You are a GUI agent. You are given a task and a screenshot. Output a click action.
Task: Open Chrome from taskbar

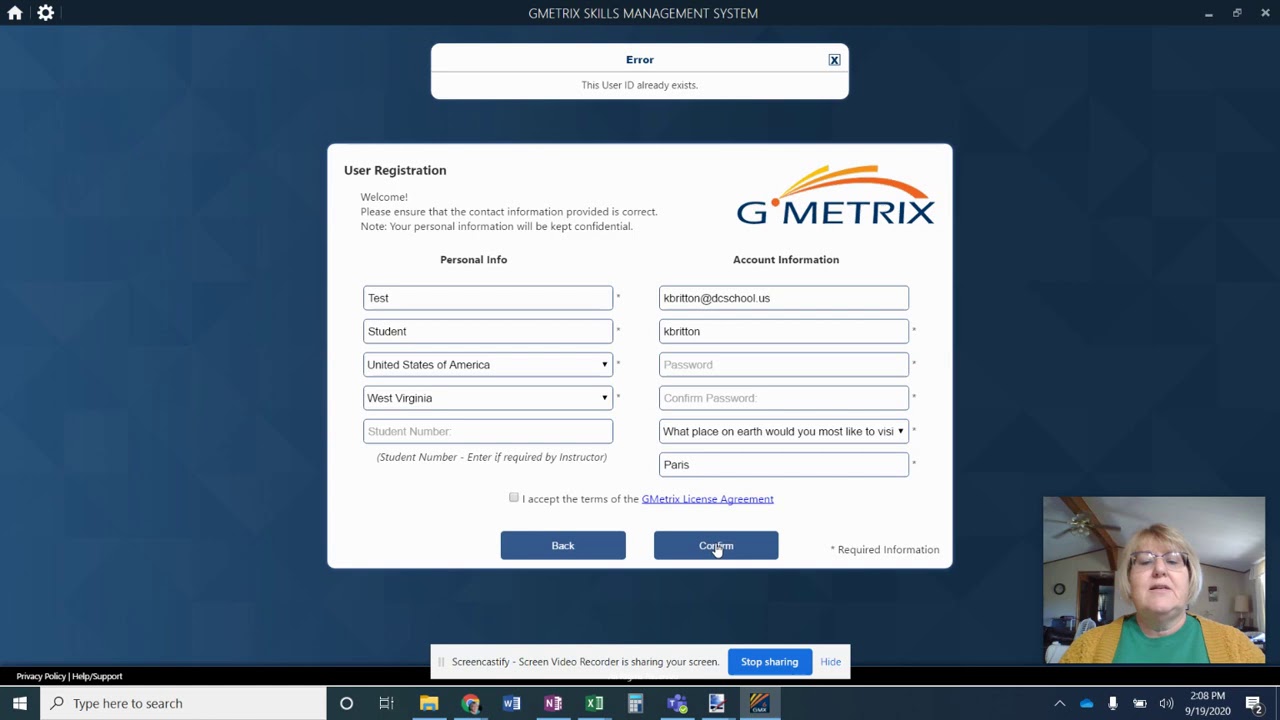pos(470,703)
